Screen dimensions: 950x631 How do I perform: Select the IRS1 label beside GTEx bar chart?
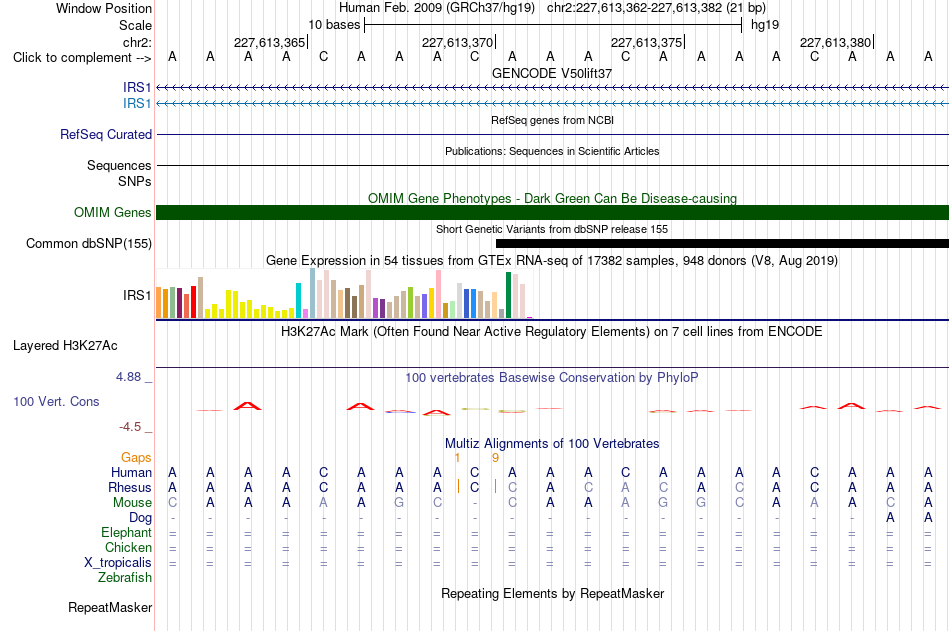[x=137, y=295]
